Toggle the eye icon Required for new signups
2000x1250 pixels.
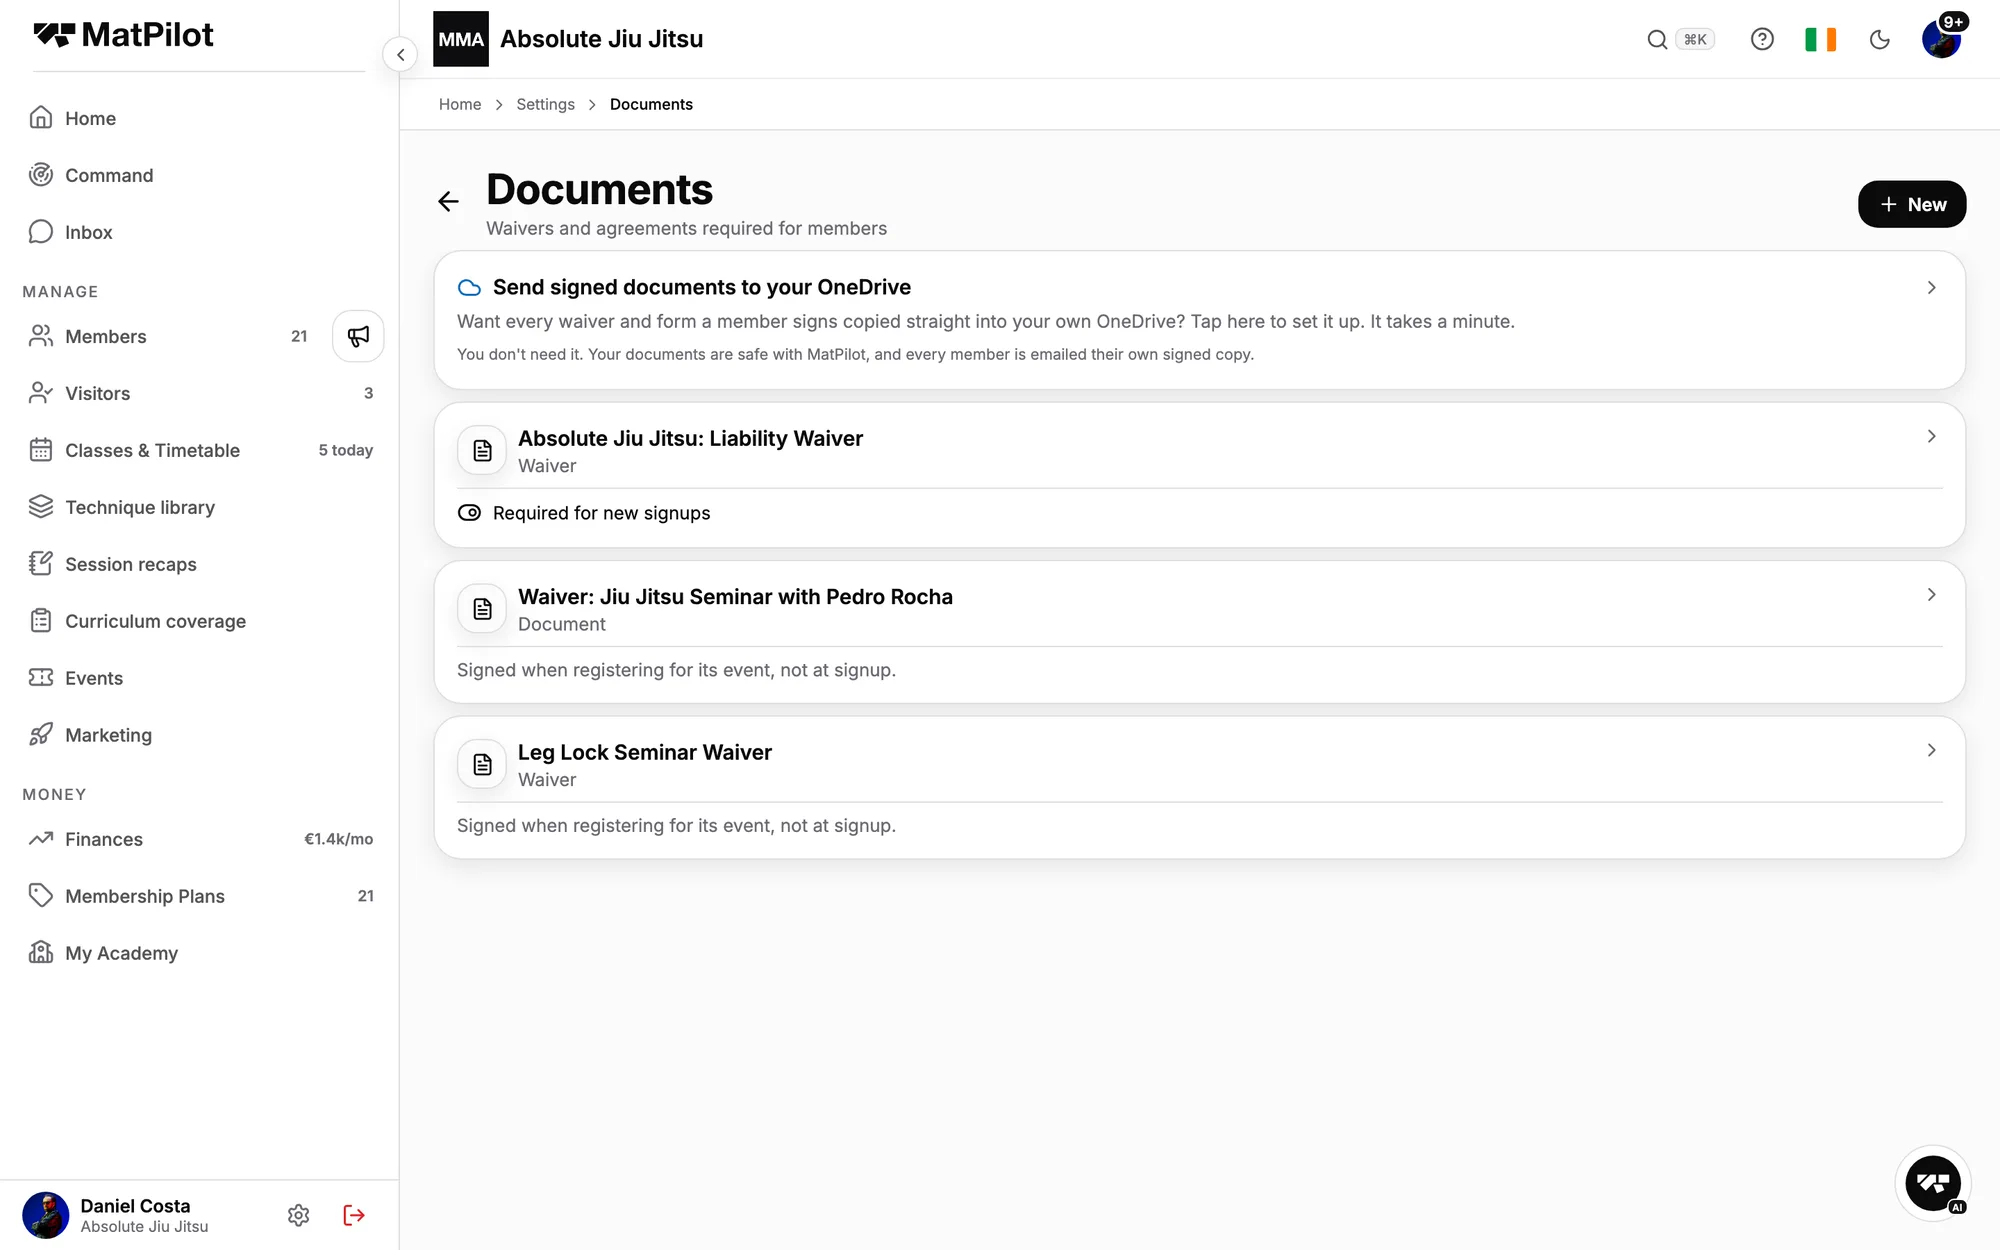pyautogui.click(x=469, y=513)
